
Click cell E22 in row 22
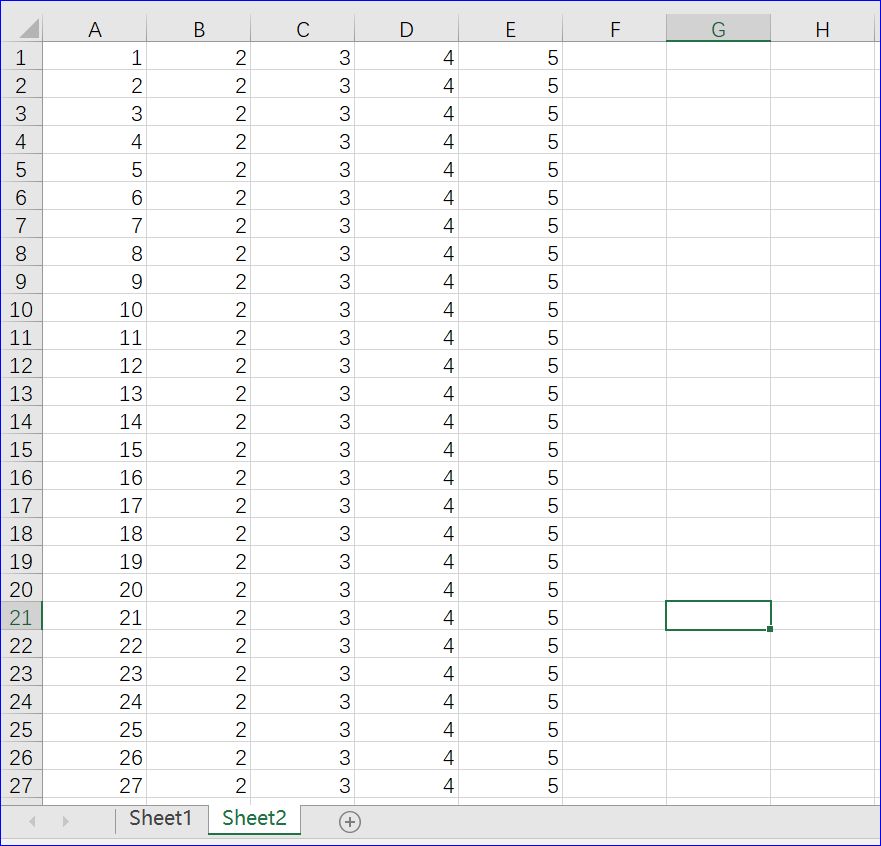coord(510,644)
